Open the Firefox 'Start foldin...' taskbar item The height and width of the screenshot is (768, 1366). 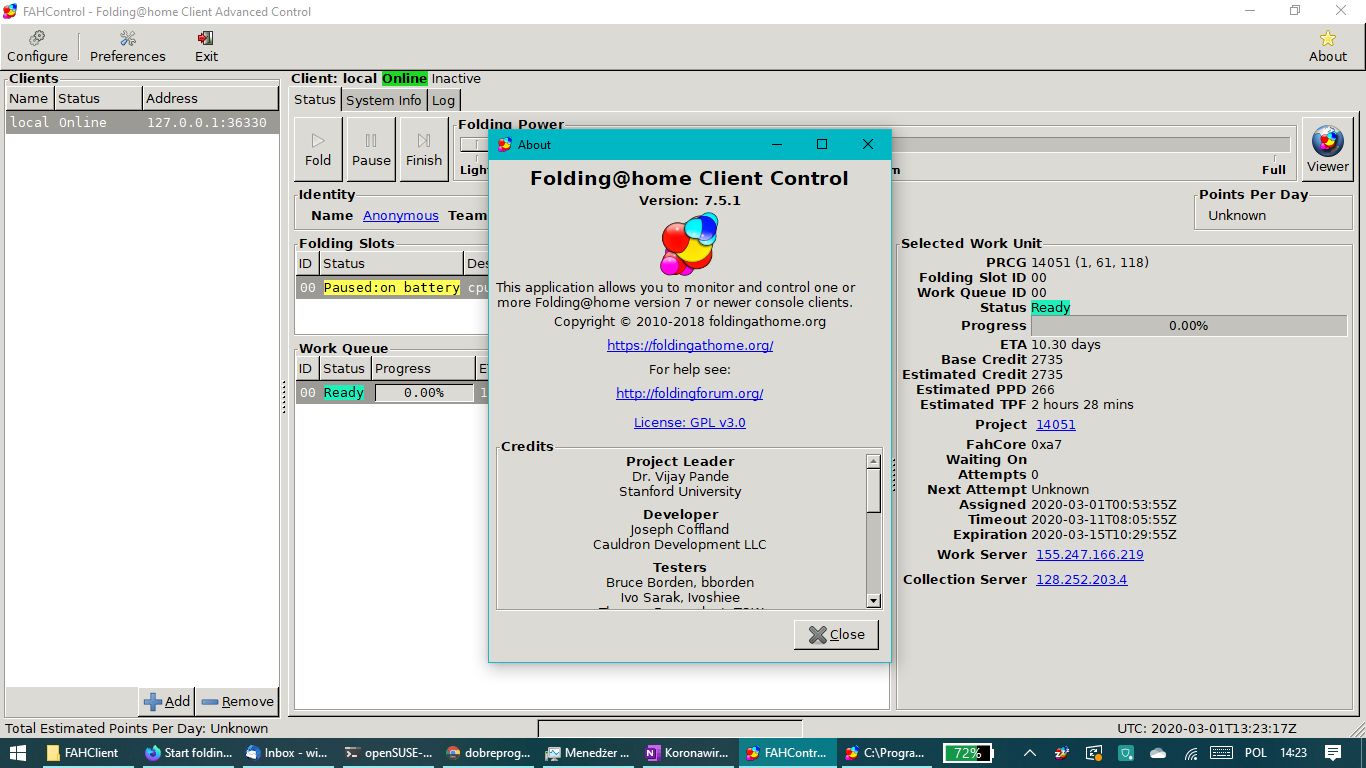point(188,753)
